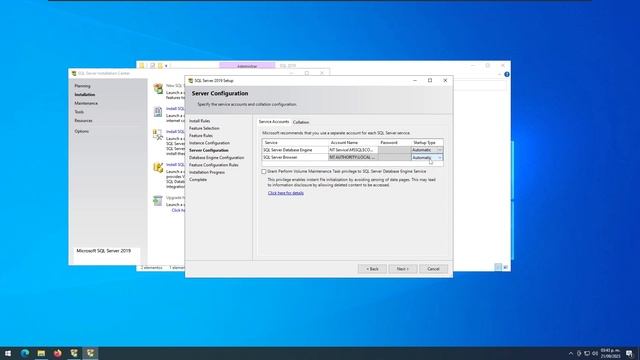Image resolution: width=640 pixels, height=360 pixels.
Task: Click the 'Startup Type' column header
Action: [x=427, y=142]
